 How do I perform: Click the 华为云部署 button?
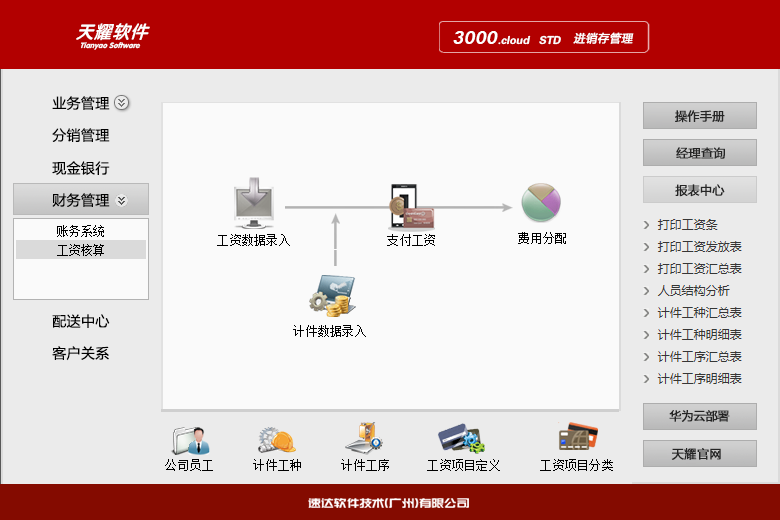tap(699, 416)
